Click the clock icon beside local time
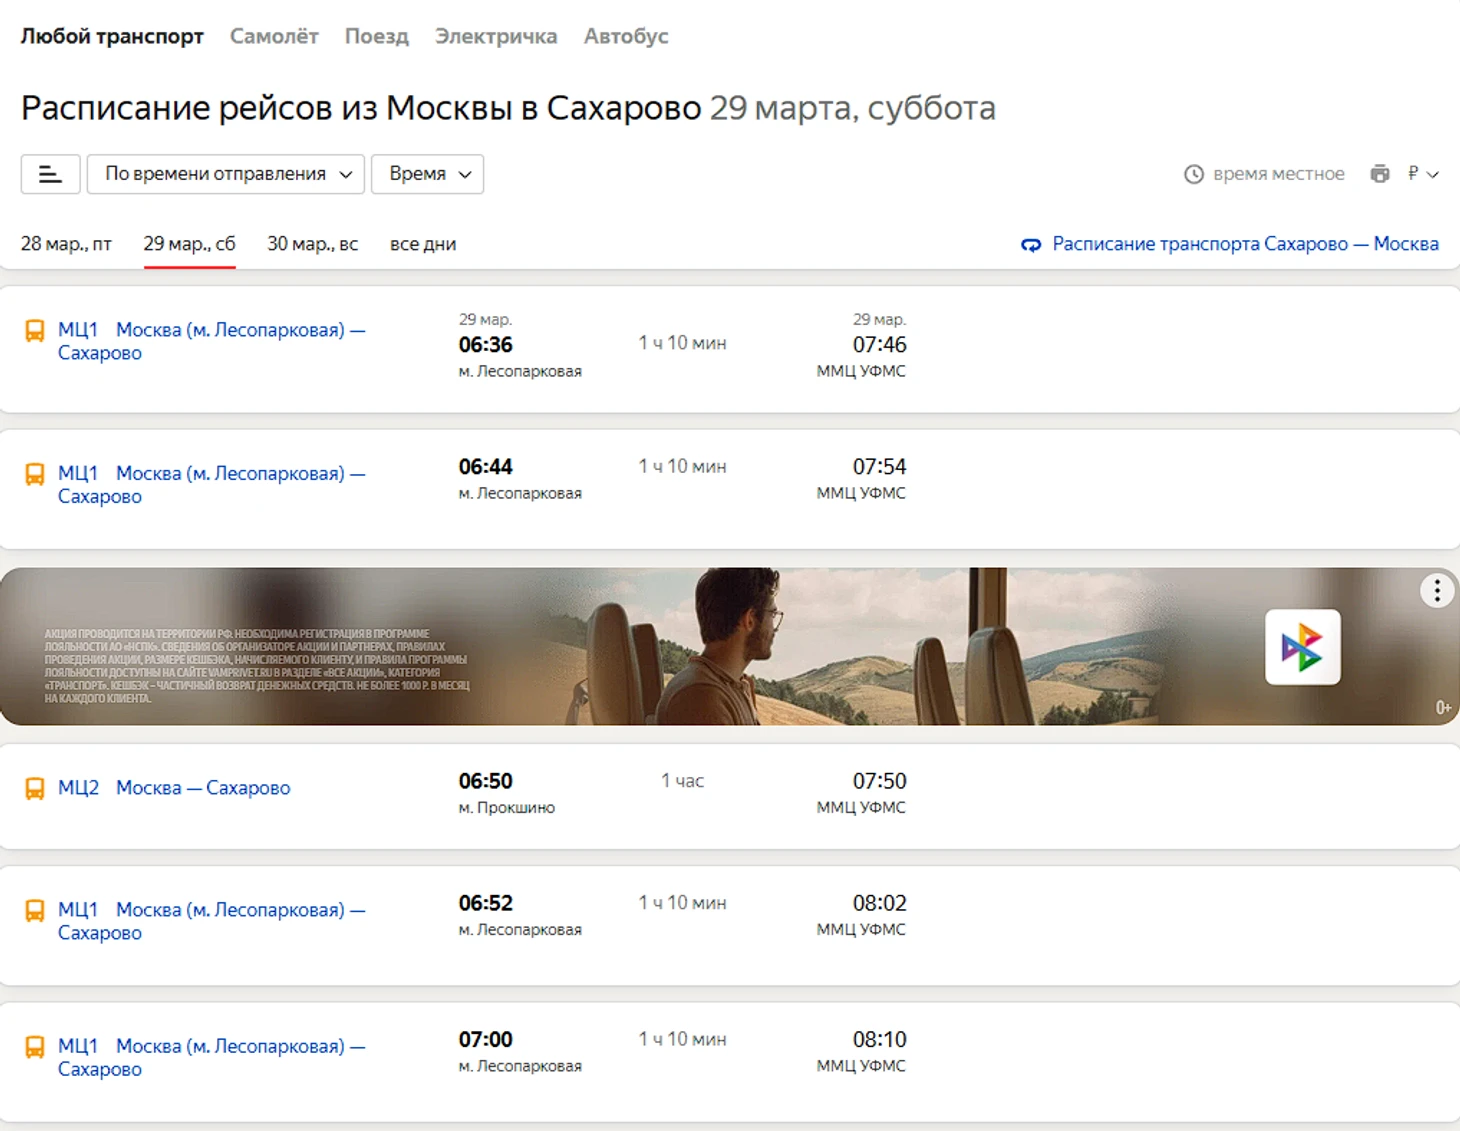The height and width of the screenshot is (1131, 1460). (1193, 174)
